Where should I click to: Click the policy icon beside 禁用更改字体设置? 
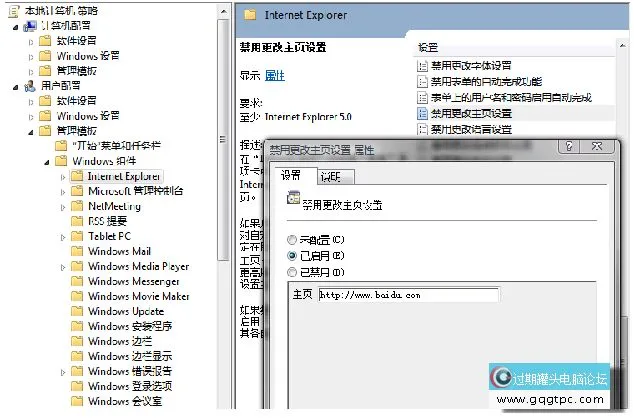422,66
